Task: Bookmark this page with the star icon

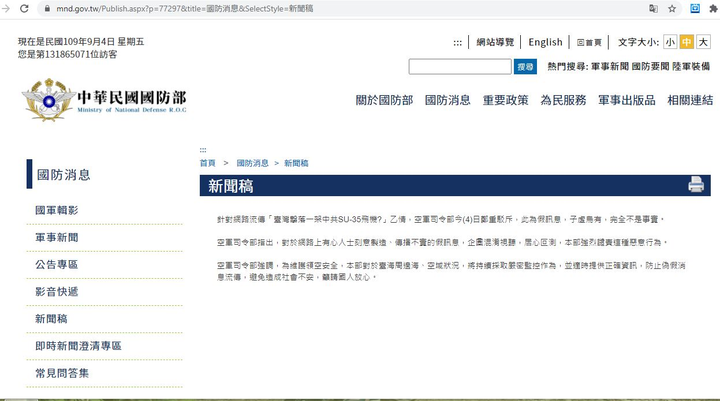Action: tap(673, 8)
